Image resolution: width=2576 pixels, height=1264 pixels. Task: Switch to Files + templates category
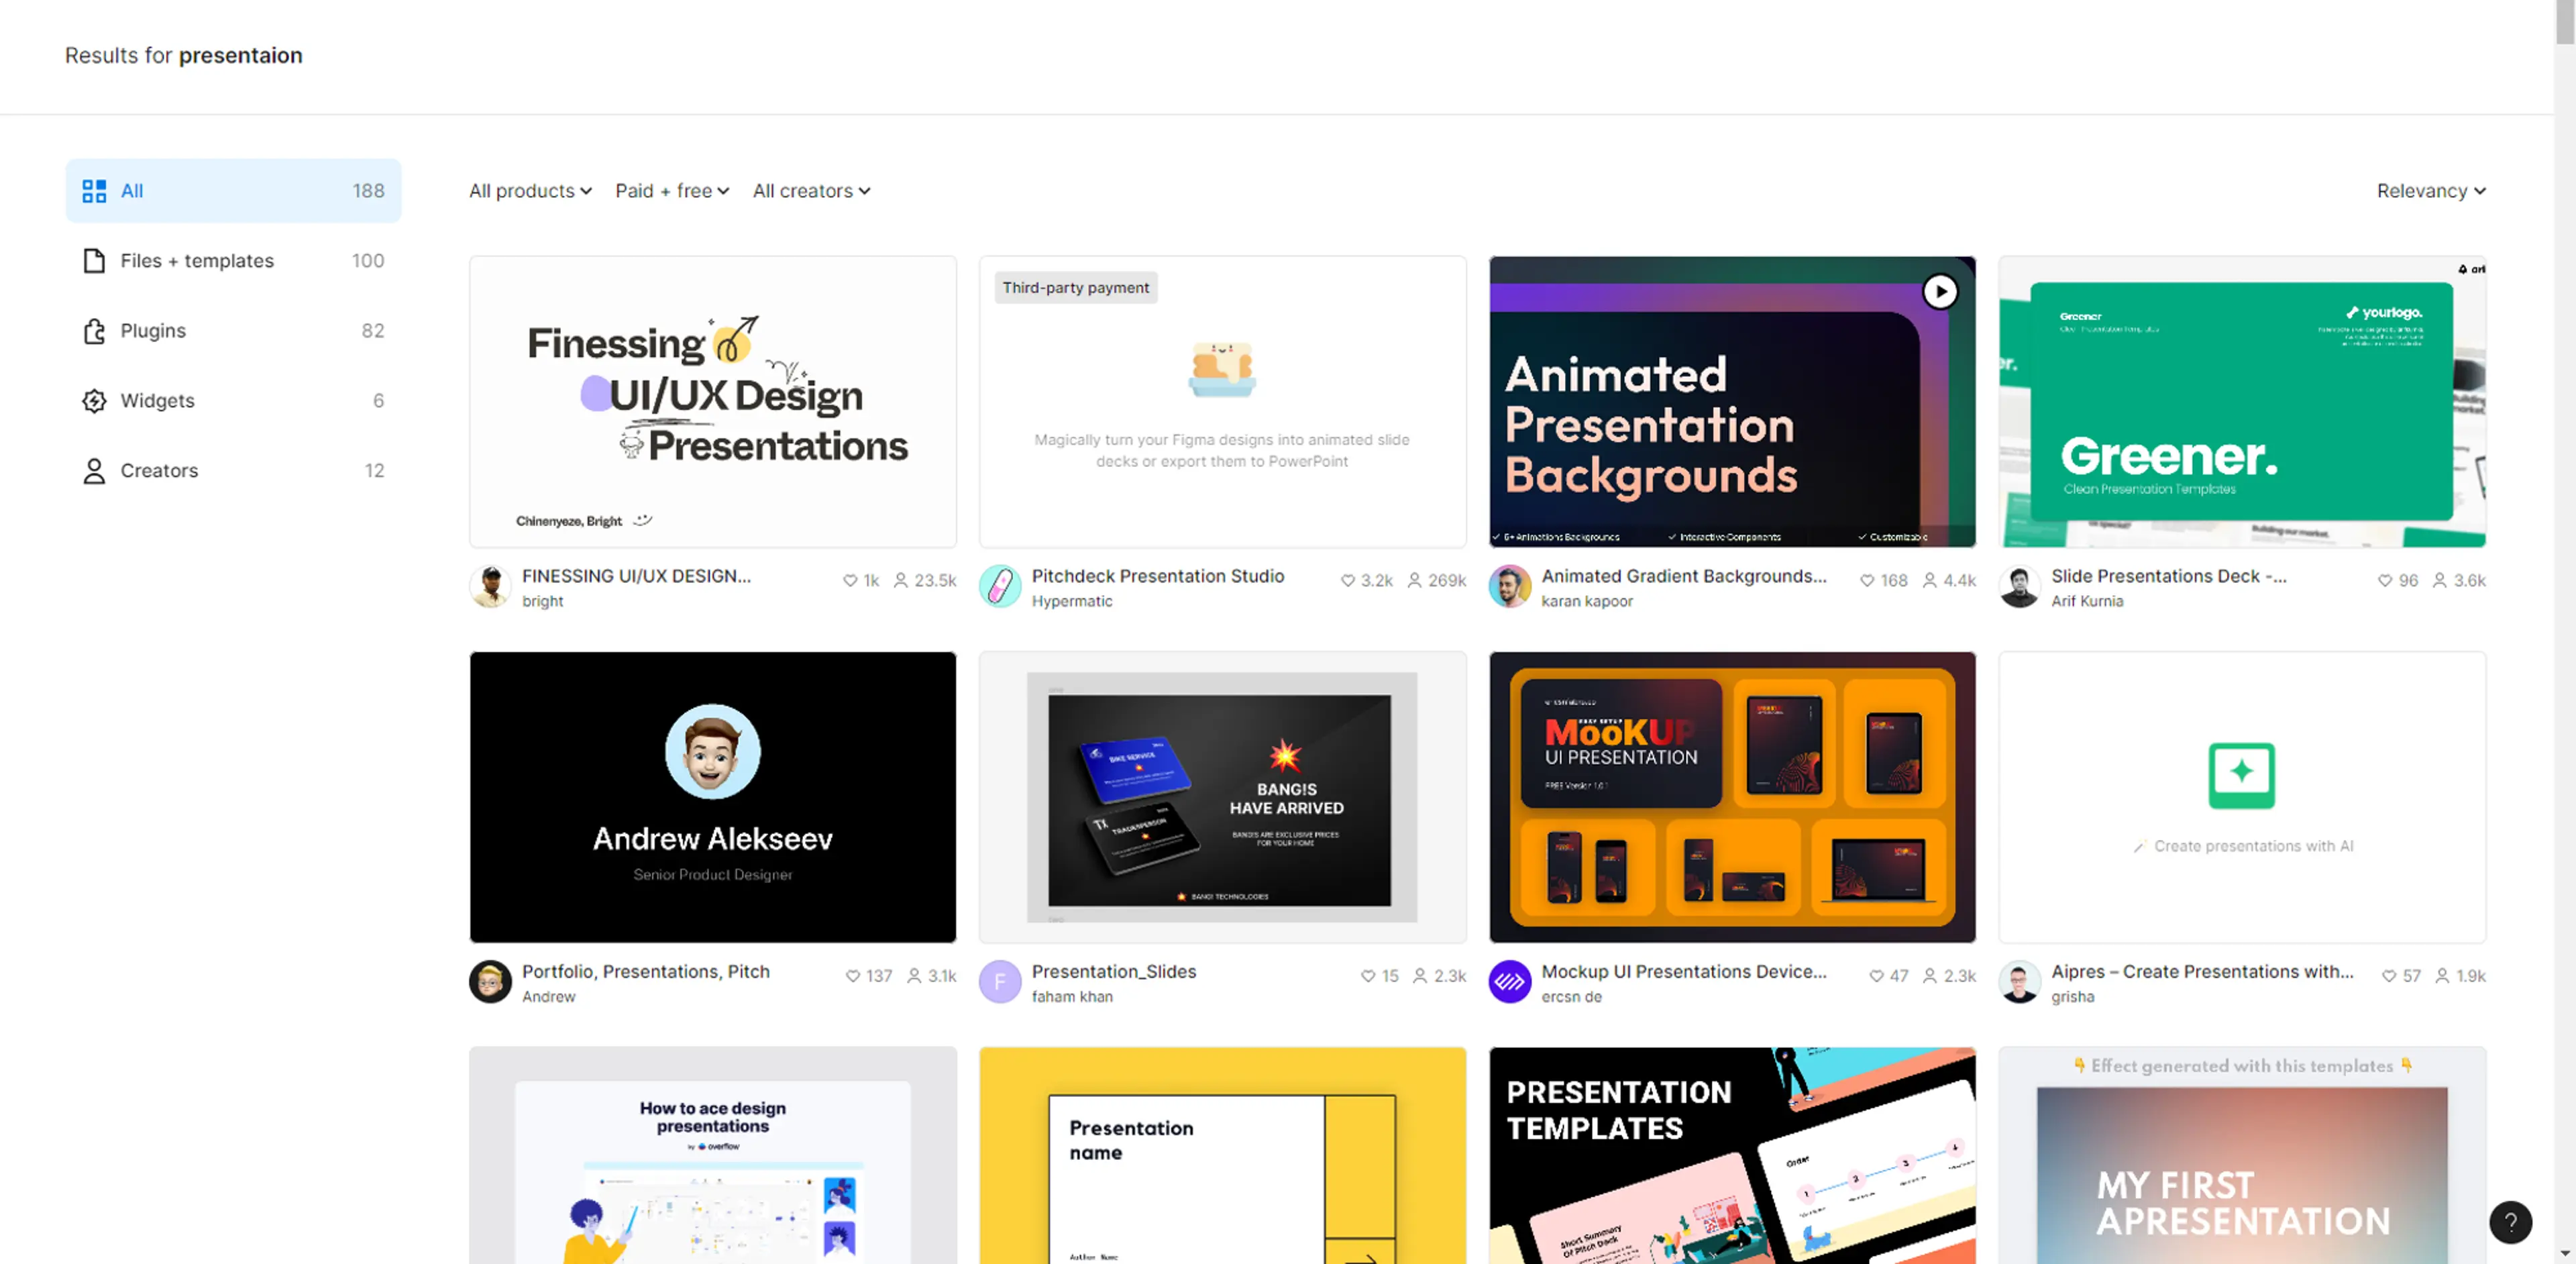coord(233,261)
